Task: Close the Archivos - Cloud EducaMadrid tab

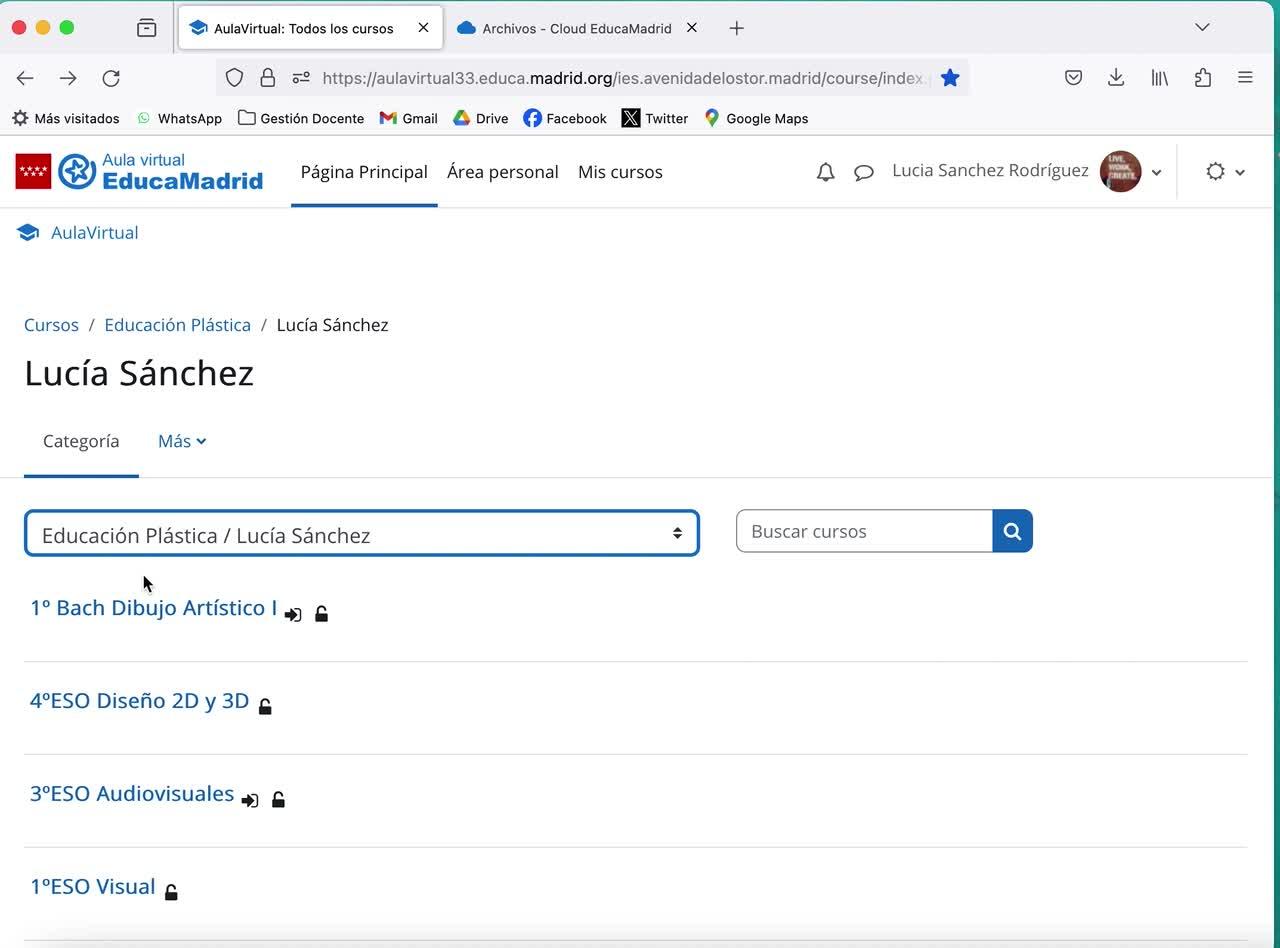Action: click(x=691, y=28)
